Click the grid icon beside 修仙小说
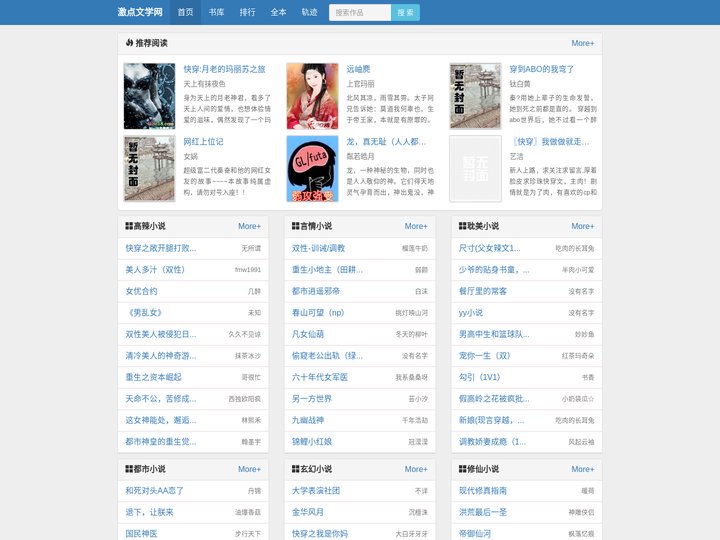Viewport: 720px width, 540px height. pyautogui.click(x=462, y=469)
